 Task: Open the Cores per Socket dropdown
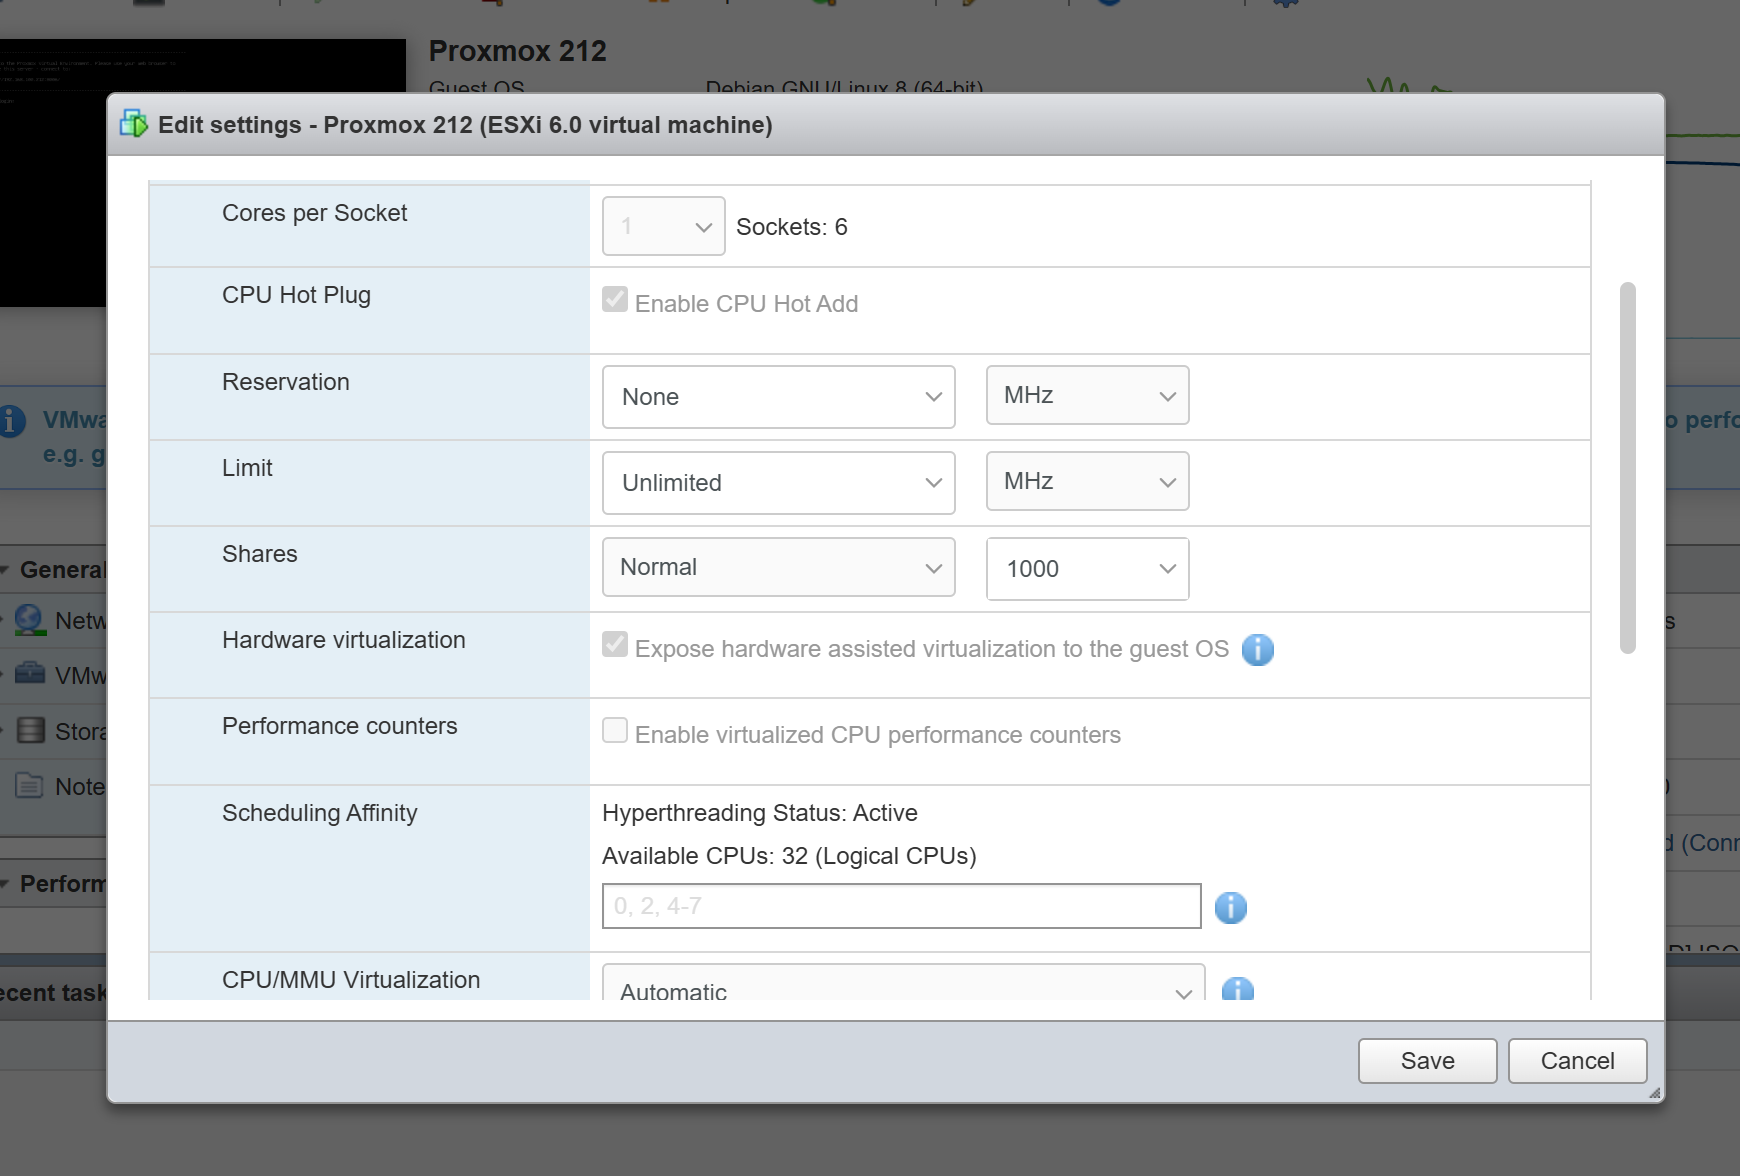[664, 226]
